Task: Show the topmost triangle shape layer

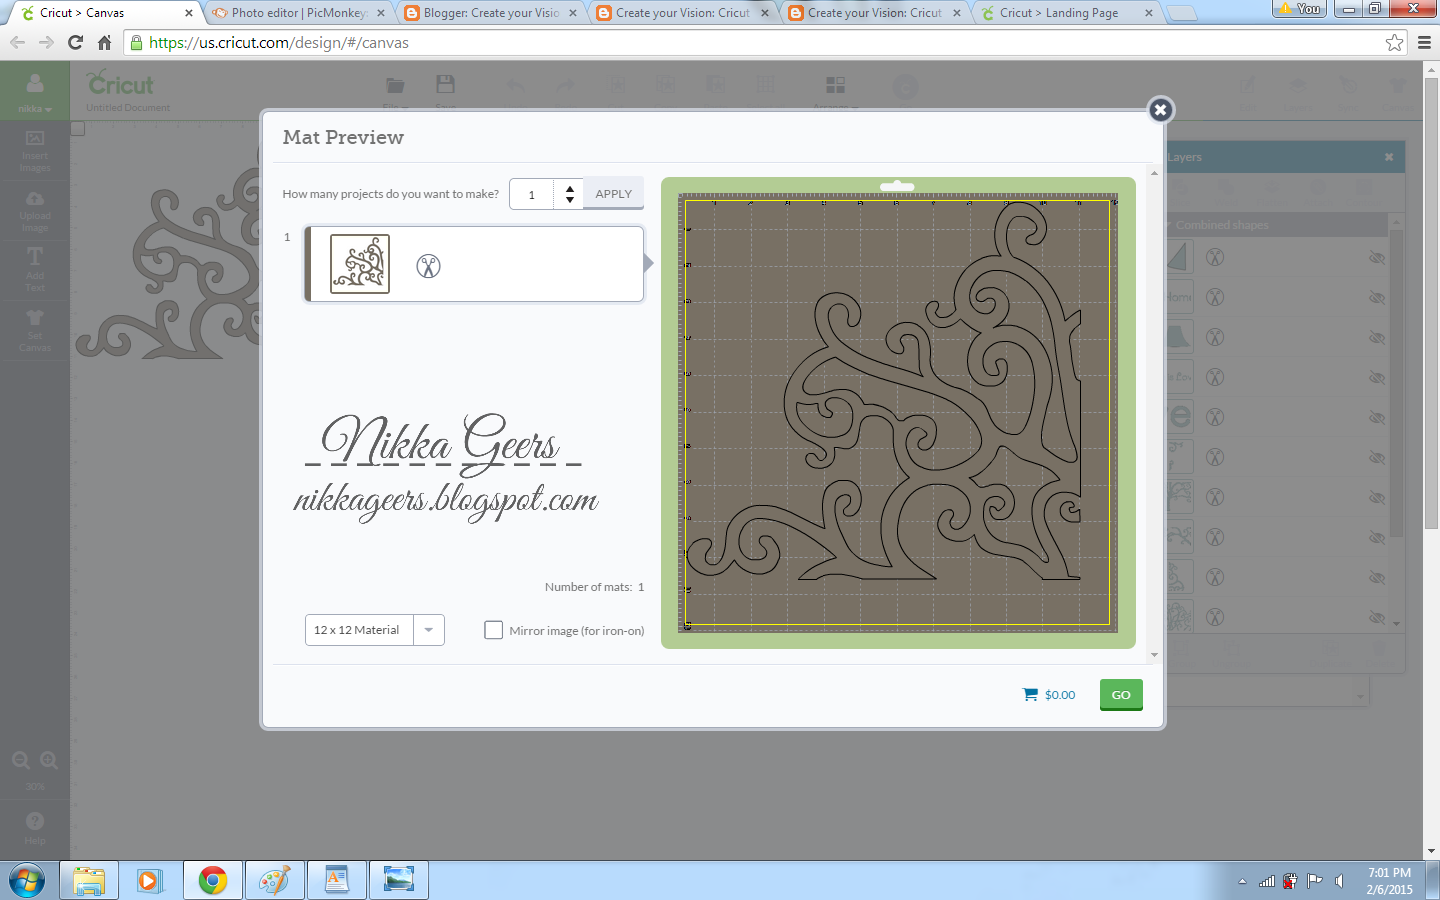Action: pyautogui.click(x=1377, y=257)
